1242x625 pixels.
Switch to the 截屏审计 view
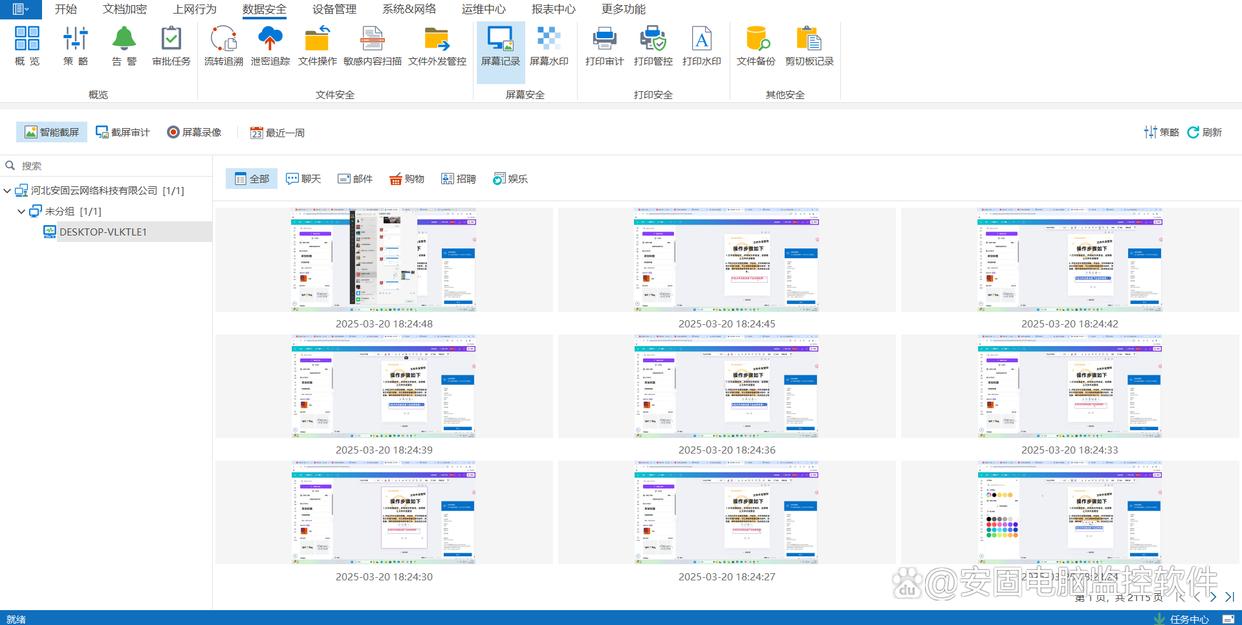point(122,132)
